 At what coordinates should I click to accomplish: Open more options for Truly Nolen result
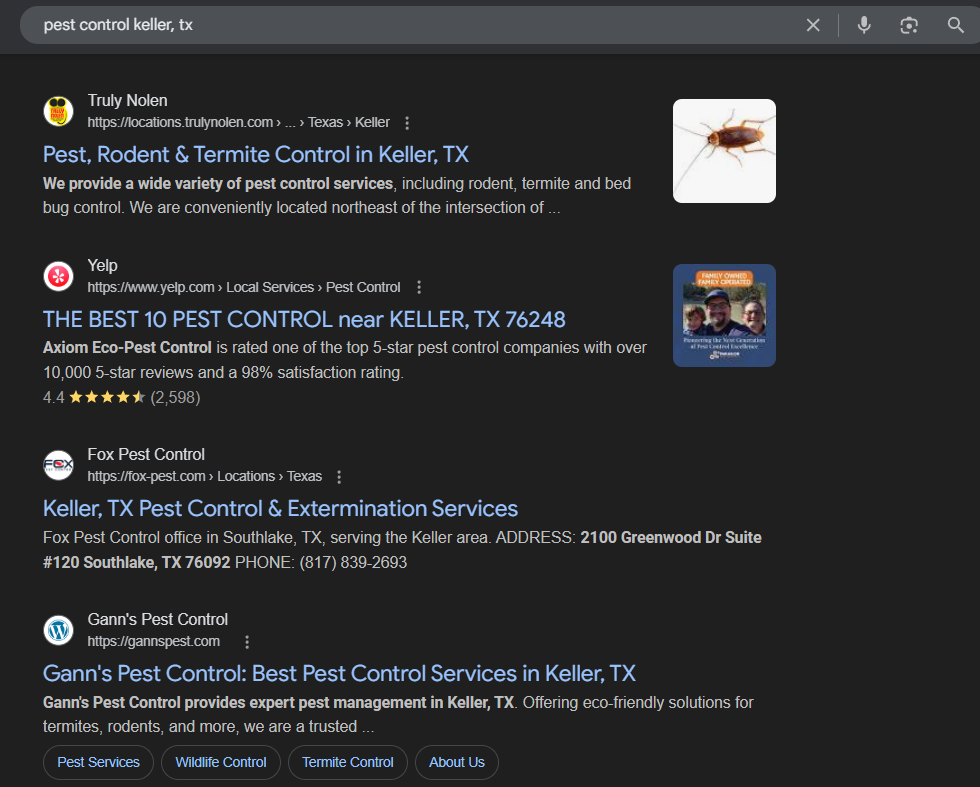(407, 123)
